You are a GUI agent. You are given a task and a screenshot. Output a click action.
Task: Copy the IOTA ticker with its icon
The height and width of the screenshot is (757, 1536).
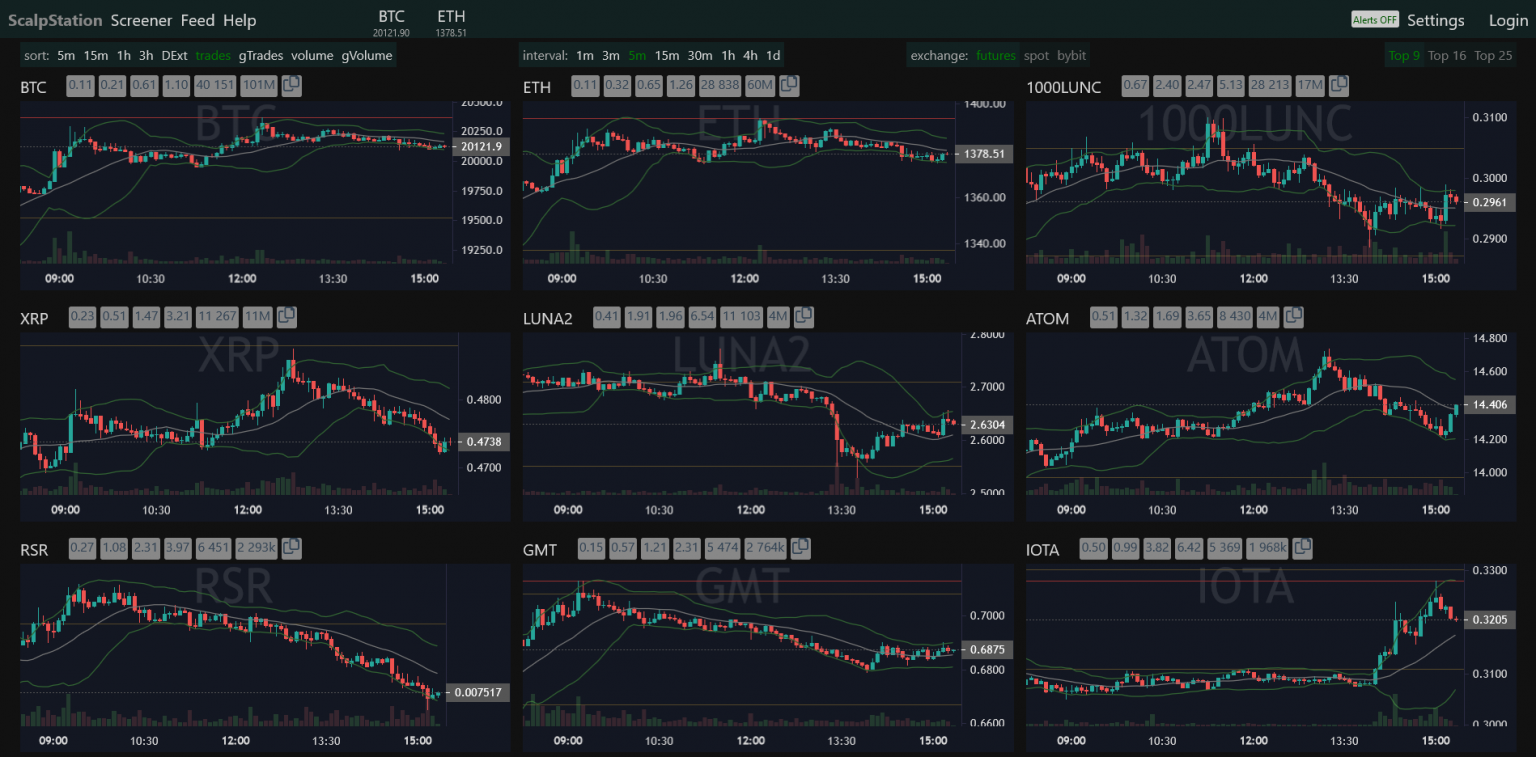pos(1302,548)
